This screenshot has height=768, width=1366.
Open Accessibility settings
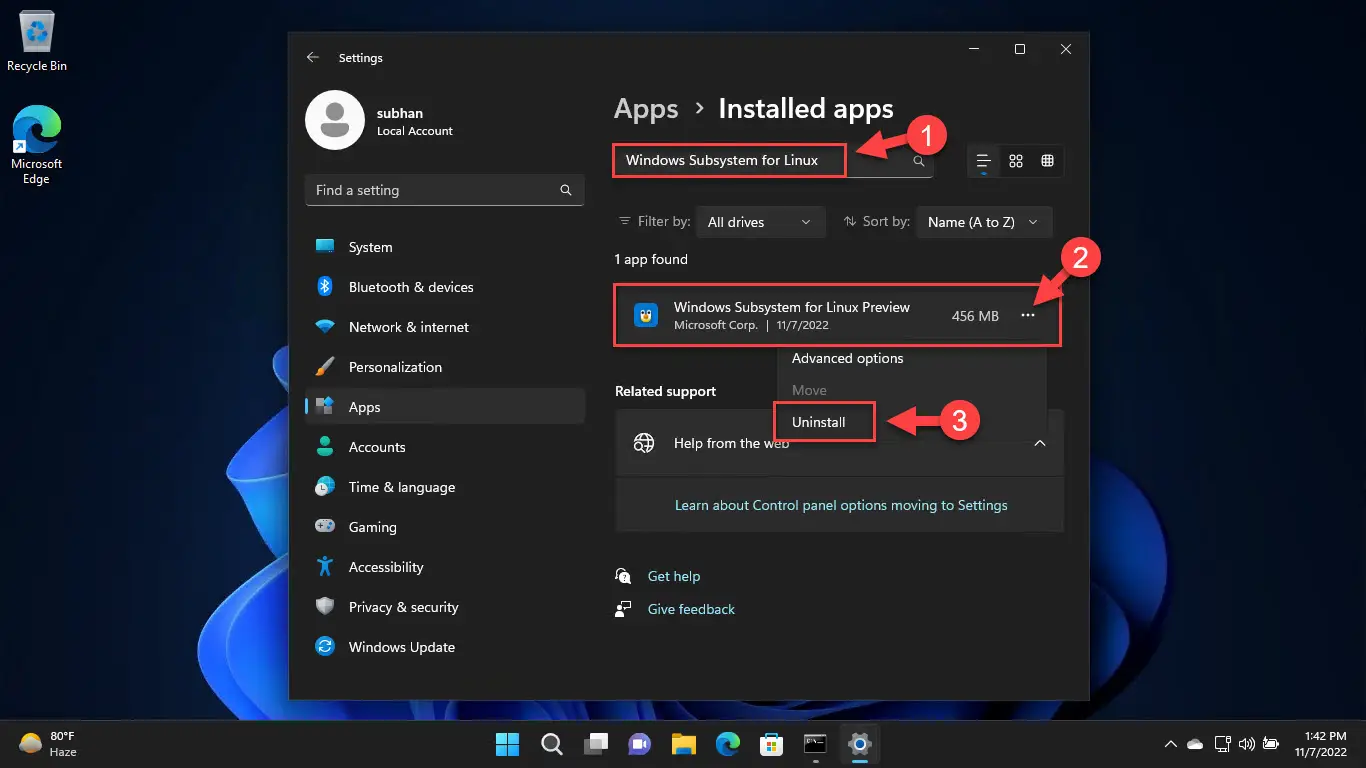(x=445, y=567)
